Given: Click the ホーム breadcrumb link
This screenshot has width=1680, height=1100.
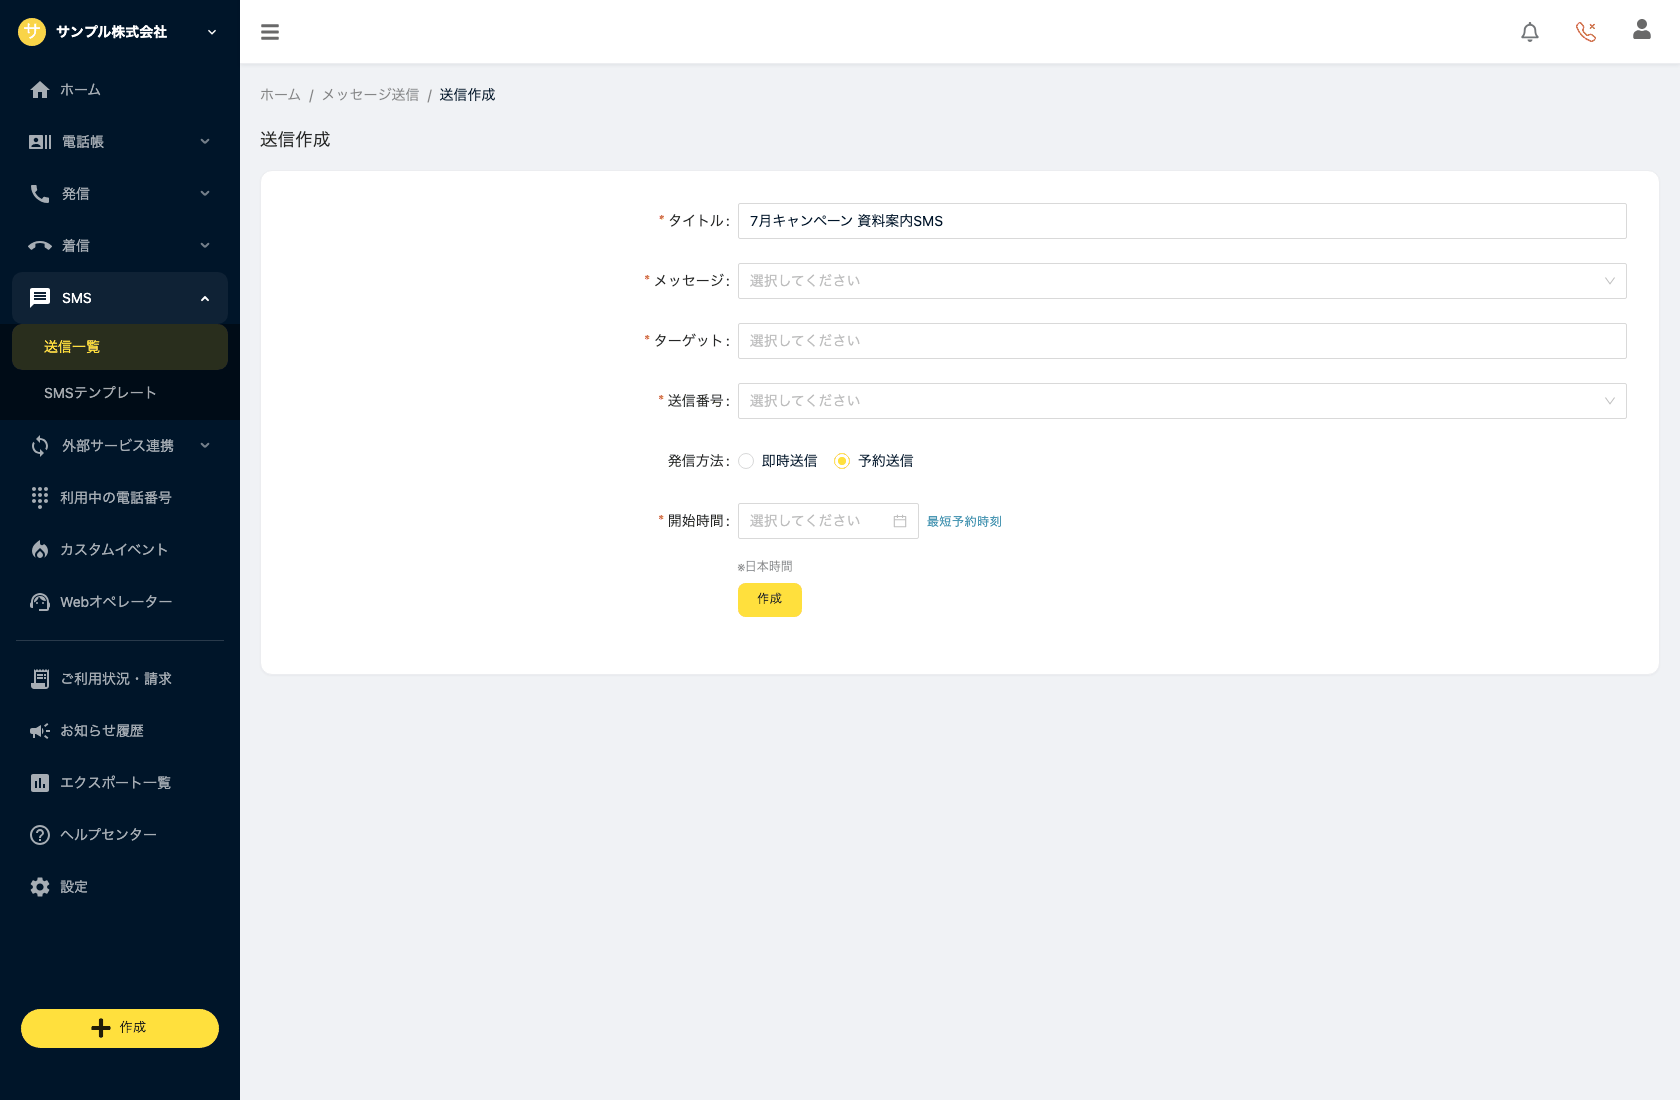Looking at the screenshot, I should tap(280, 95).
